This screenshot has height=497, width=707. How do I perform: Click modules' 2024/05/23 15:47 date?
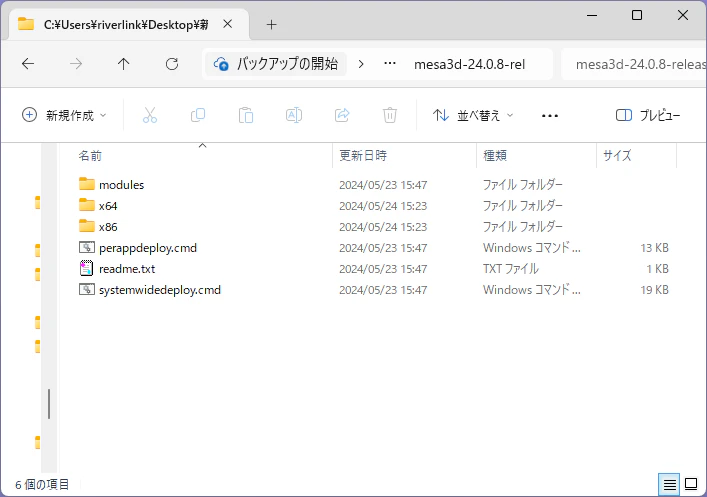383,185
